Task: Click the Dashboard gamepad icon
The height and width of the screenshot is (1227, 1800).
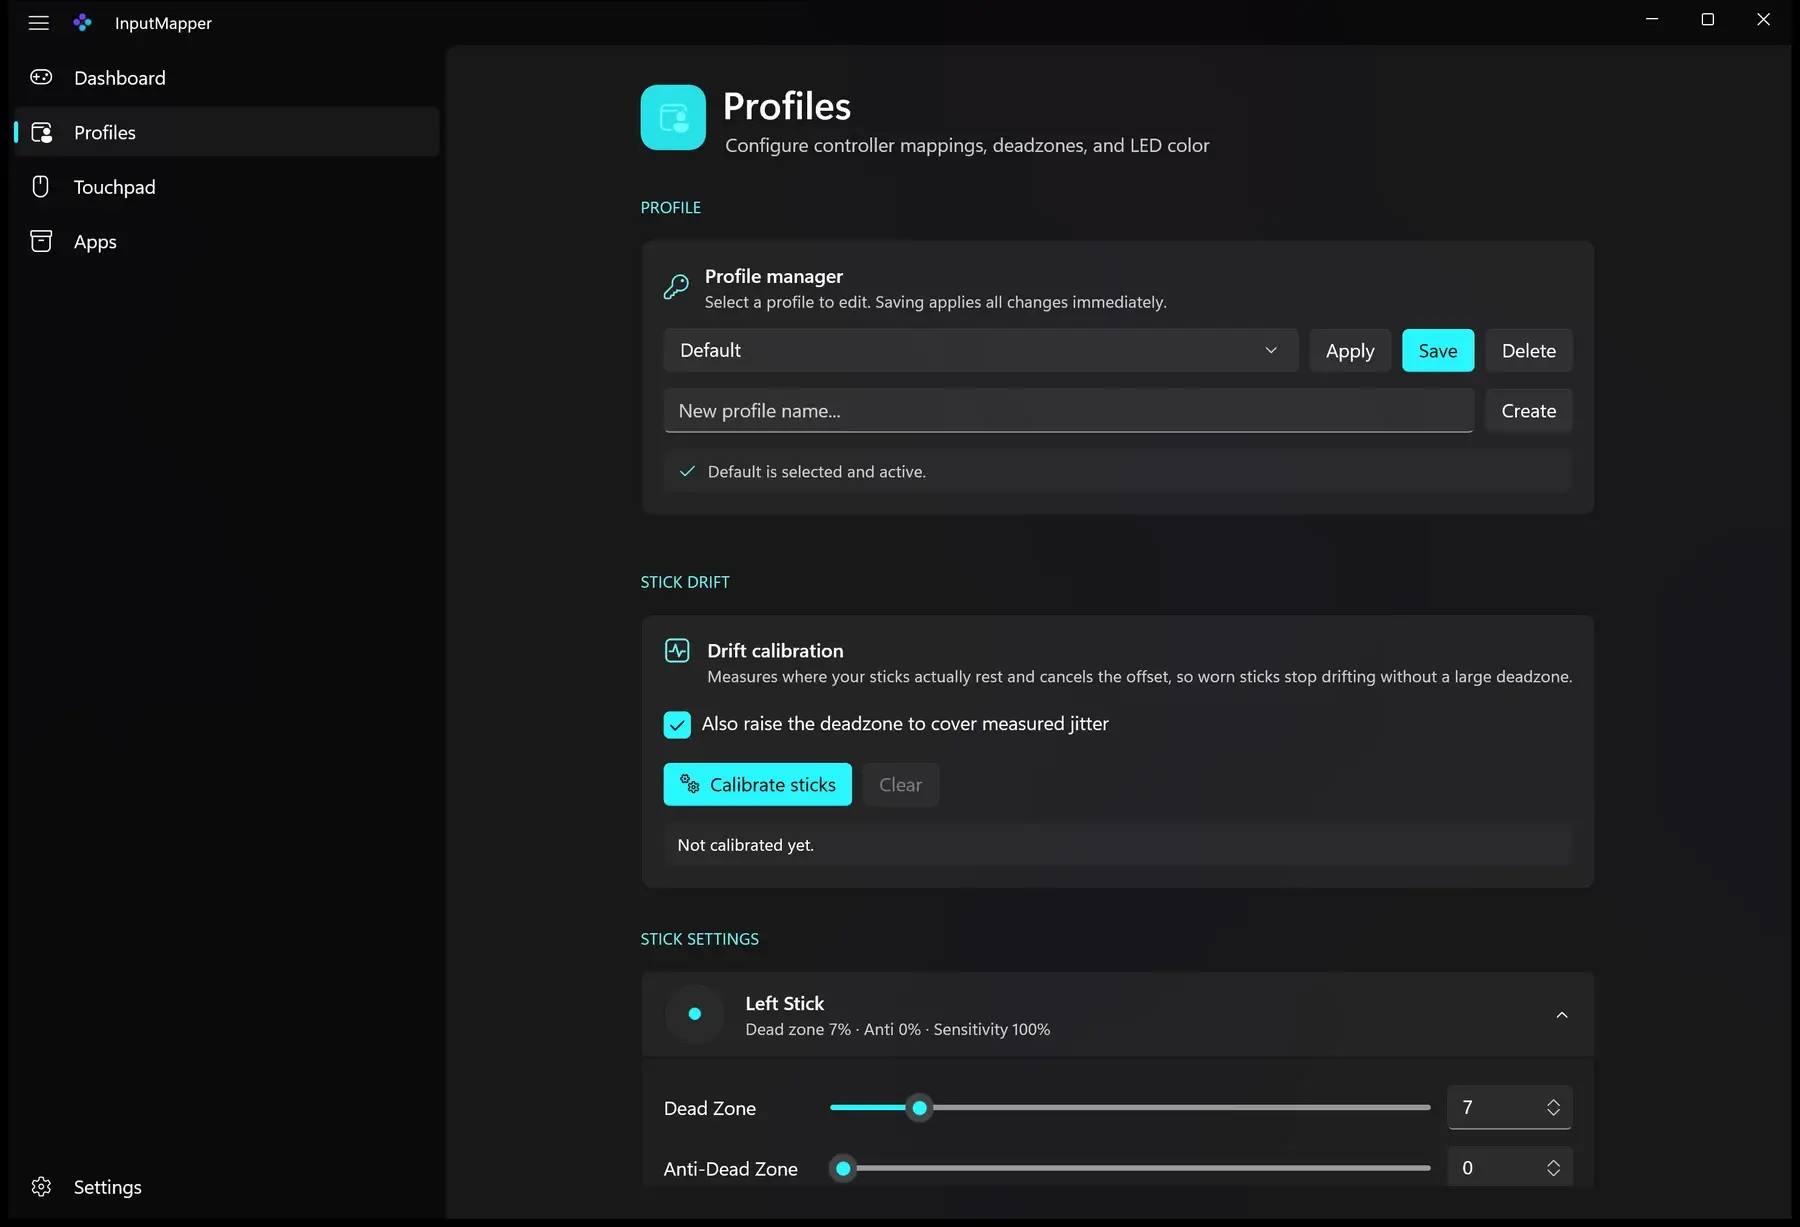Action: point(41,77)
